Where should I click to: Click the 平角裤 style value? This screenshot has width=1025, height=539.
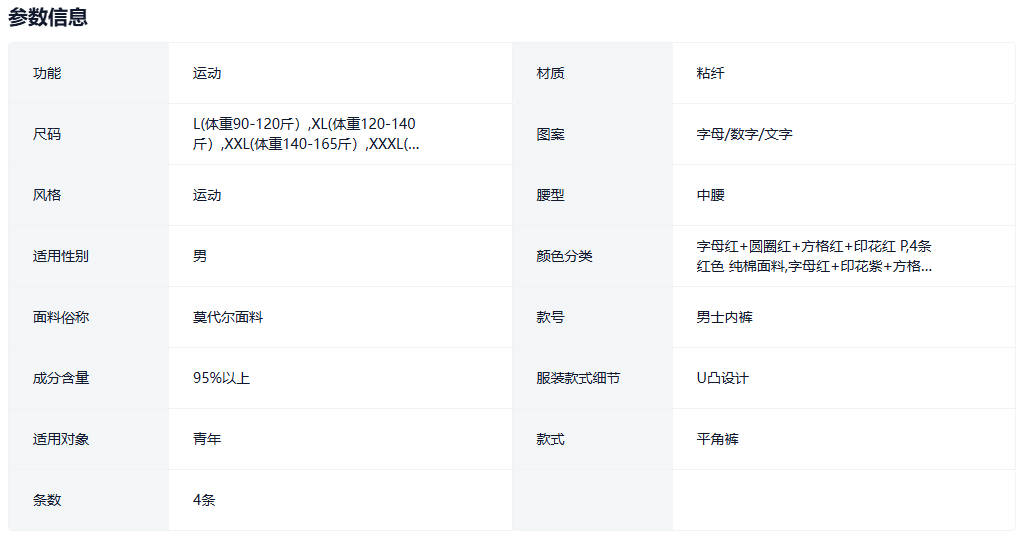point(718,439)
